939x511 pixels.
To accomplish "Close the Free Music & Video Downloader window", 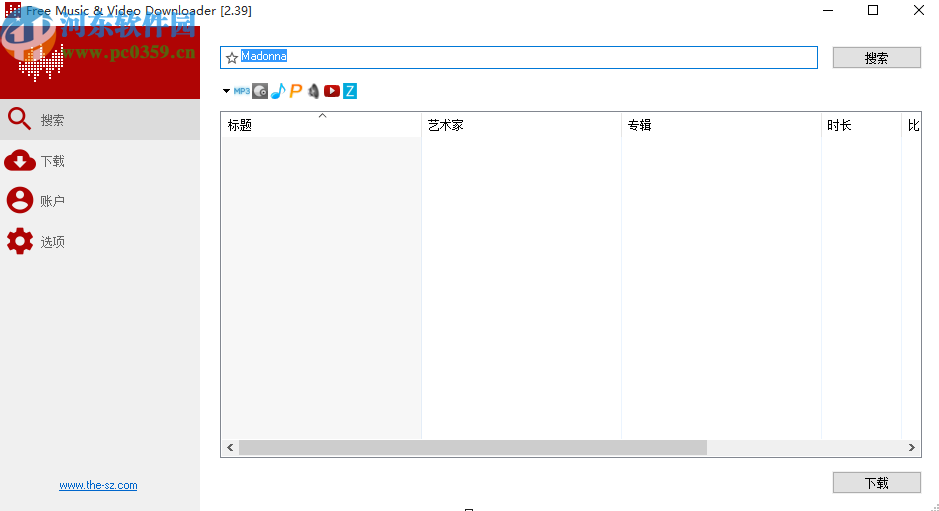I will coord(919,10).
